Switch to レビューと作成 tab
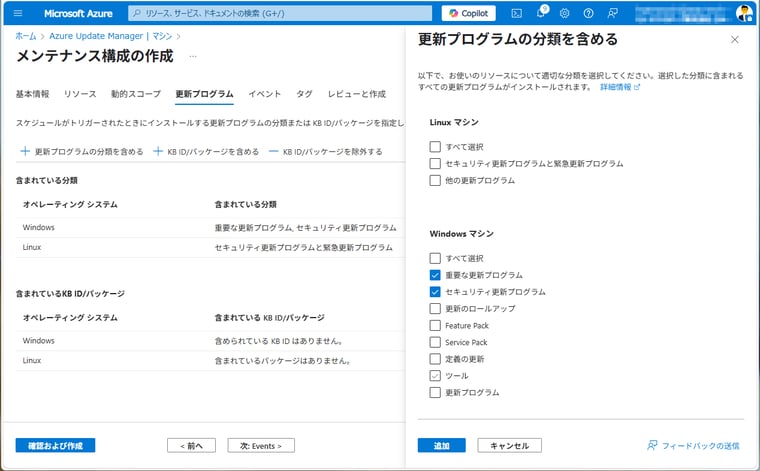Image resolution: width=760 pixels, height=471 pixels. click(357, 94)
